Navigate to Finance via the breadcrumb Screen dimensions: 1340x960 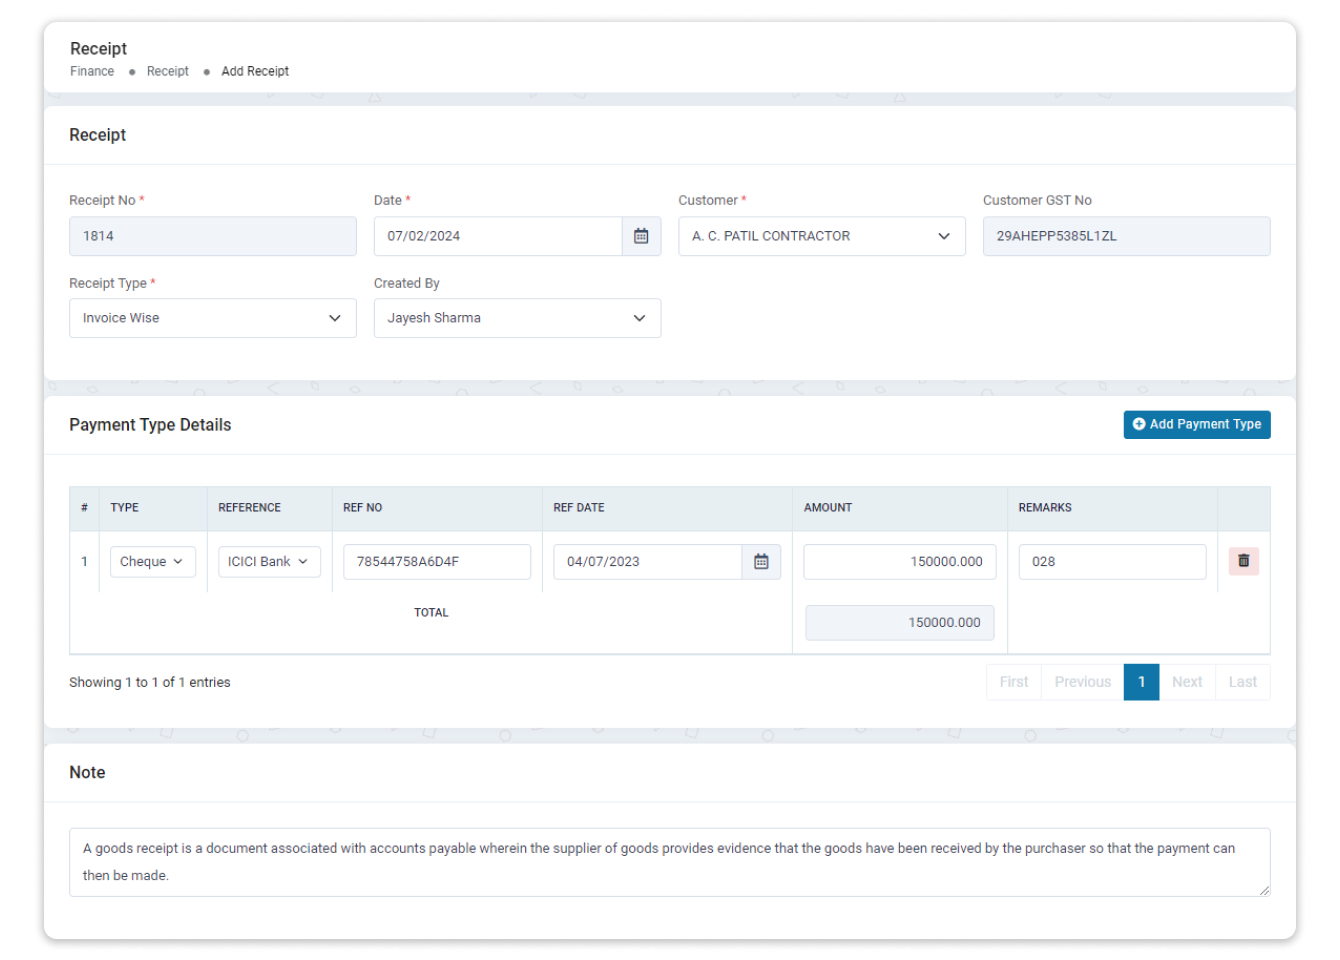92,71
